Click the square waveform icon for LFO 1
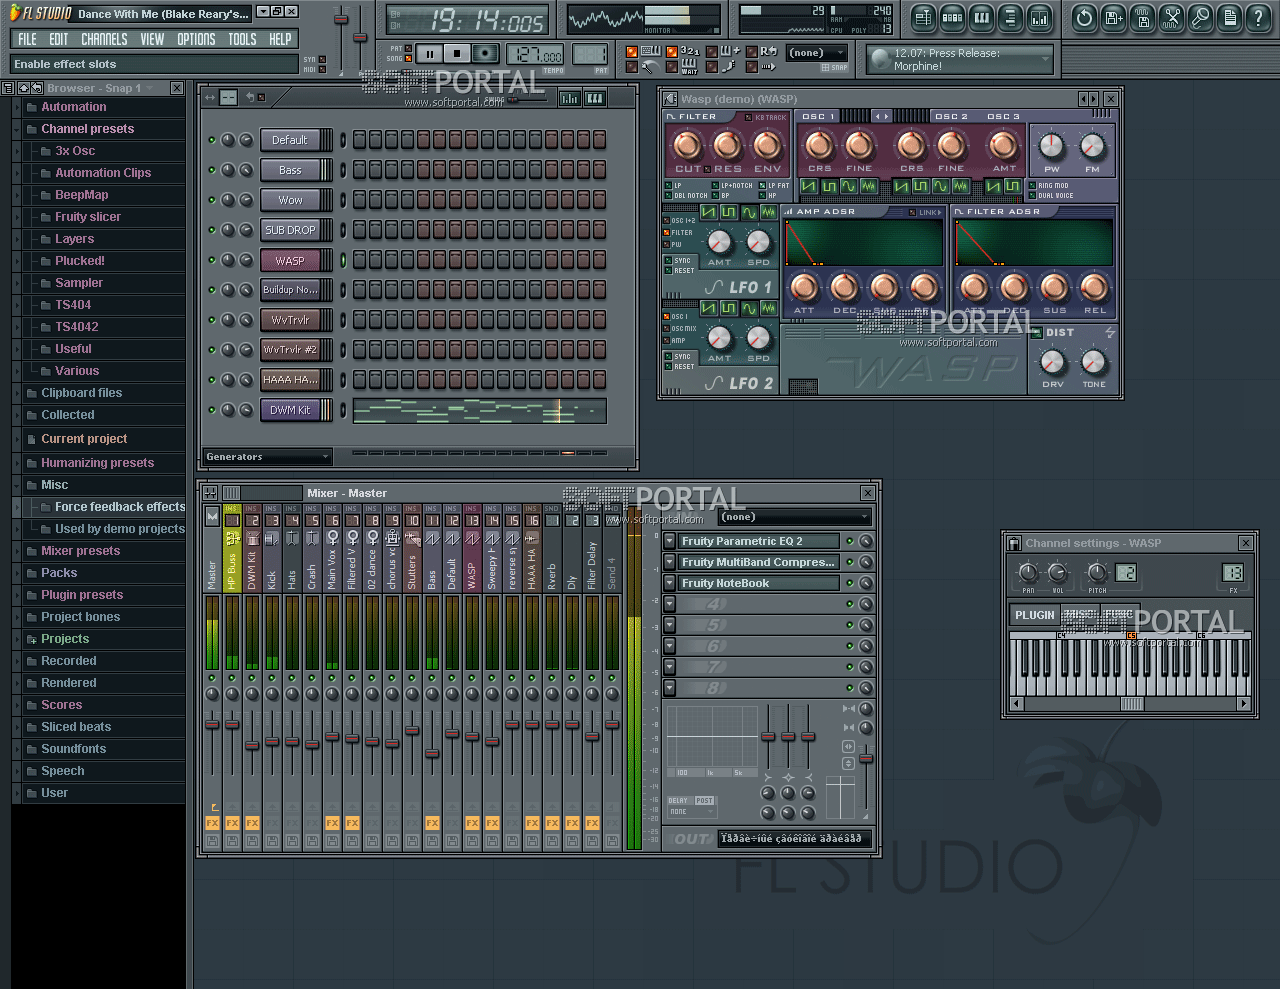Image resolution: width=1280 pixels, height=989 pixels. click(x=728, y=213)
